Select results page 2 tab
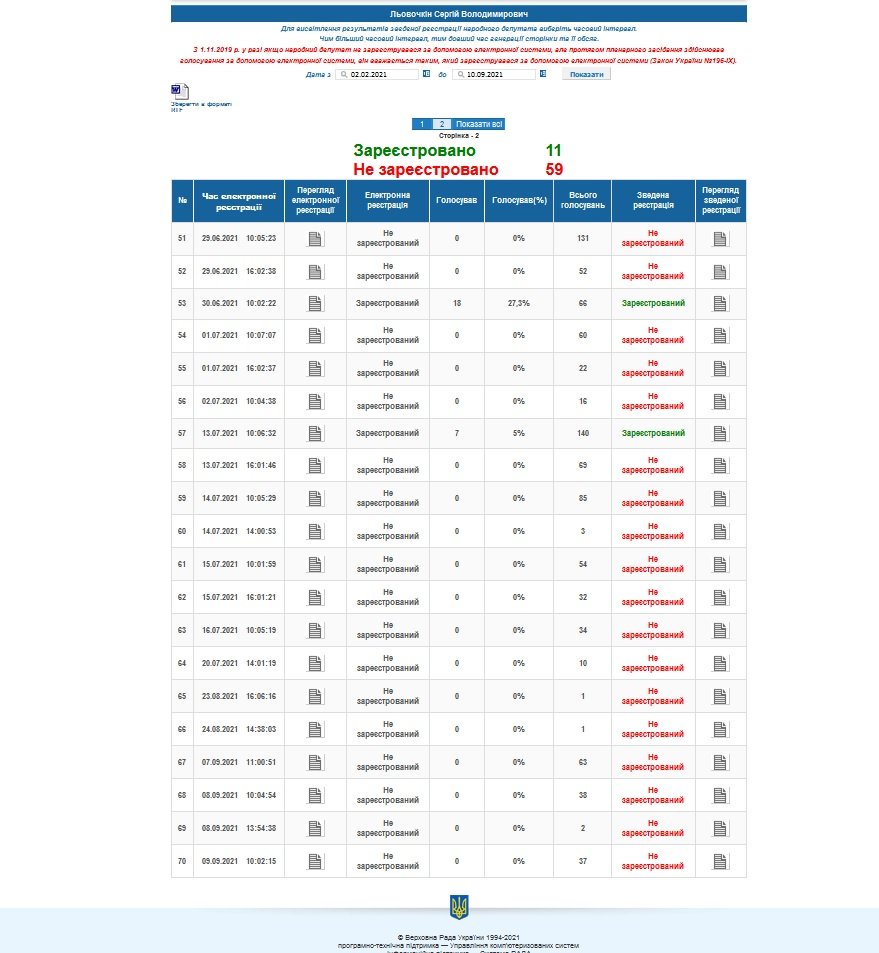This screenshot has width=879, height=953. click(x=443, y=124)
